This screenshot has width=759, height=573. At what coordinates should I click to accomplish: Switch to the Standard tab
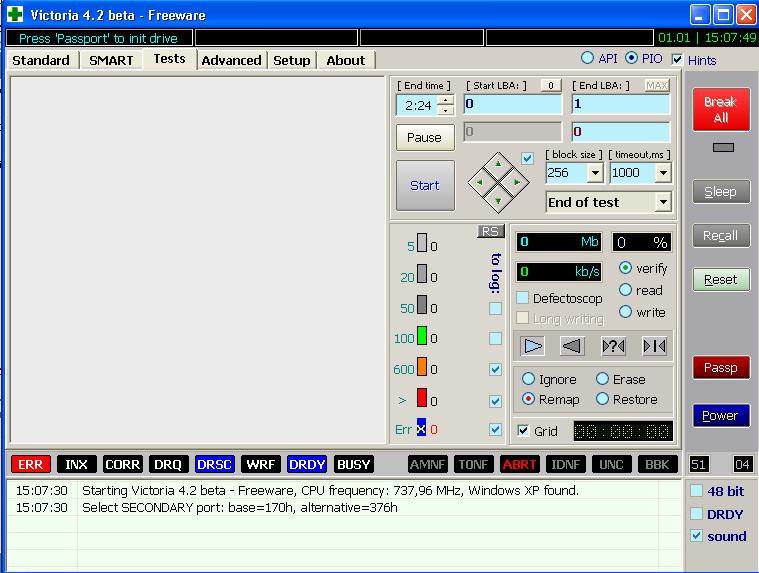point(41,60)
